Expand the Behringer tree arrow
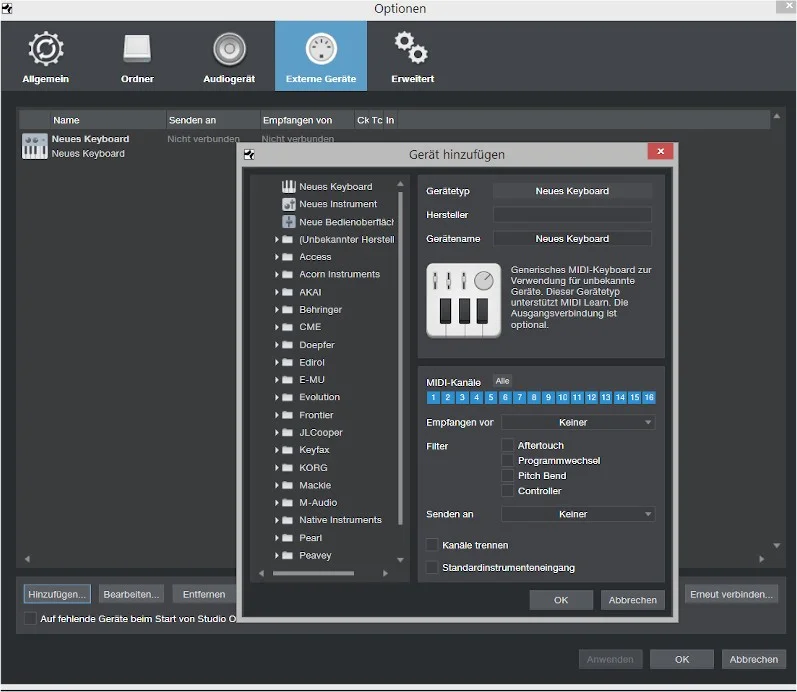This screenshot has width=797, height=692. coord(277,309)
